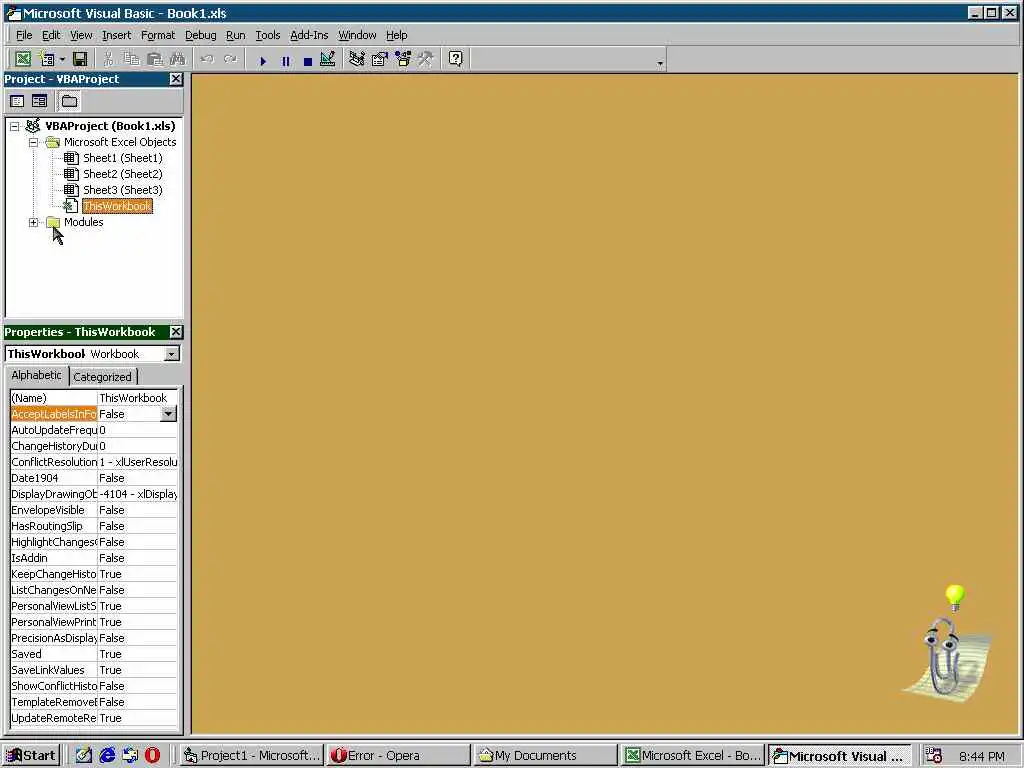Open View Microsoft Excel toolbar icon
Screen dimensions: 1024x768
click(x=23, y=59)
